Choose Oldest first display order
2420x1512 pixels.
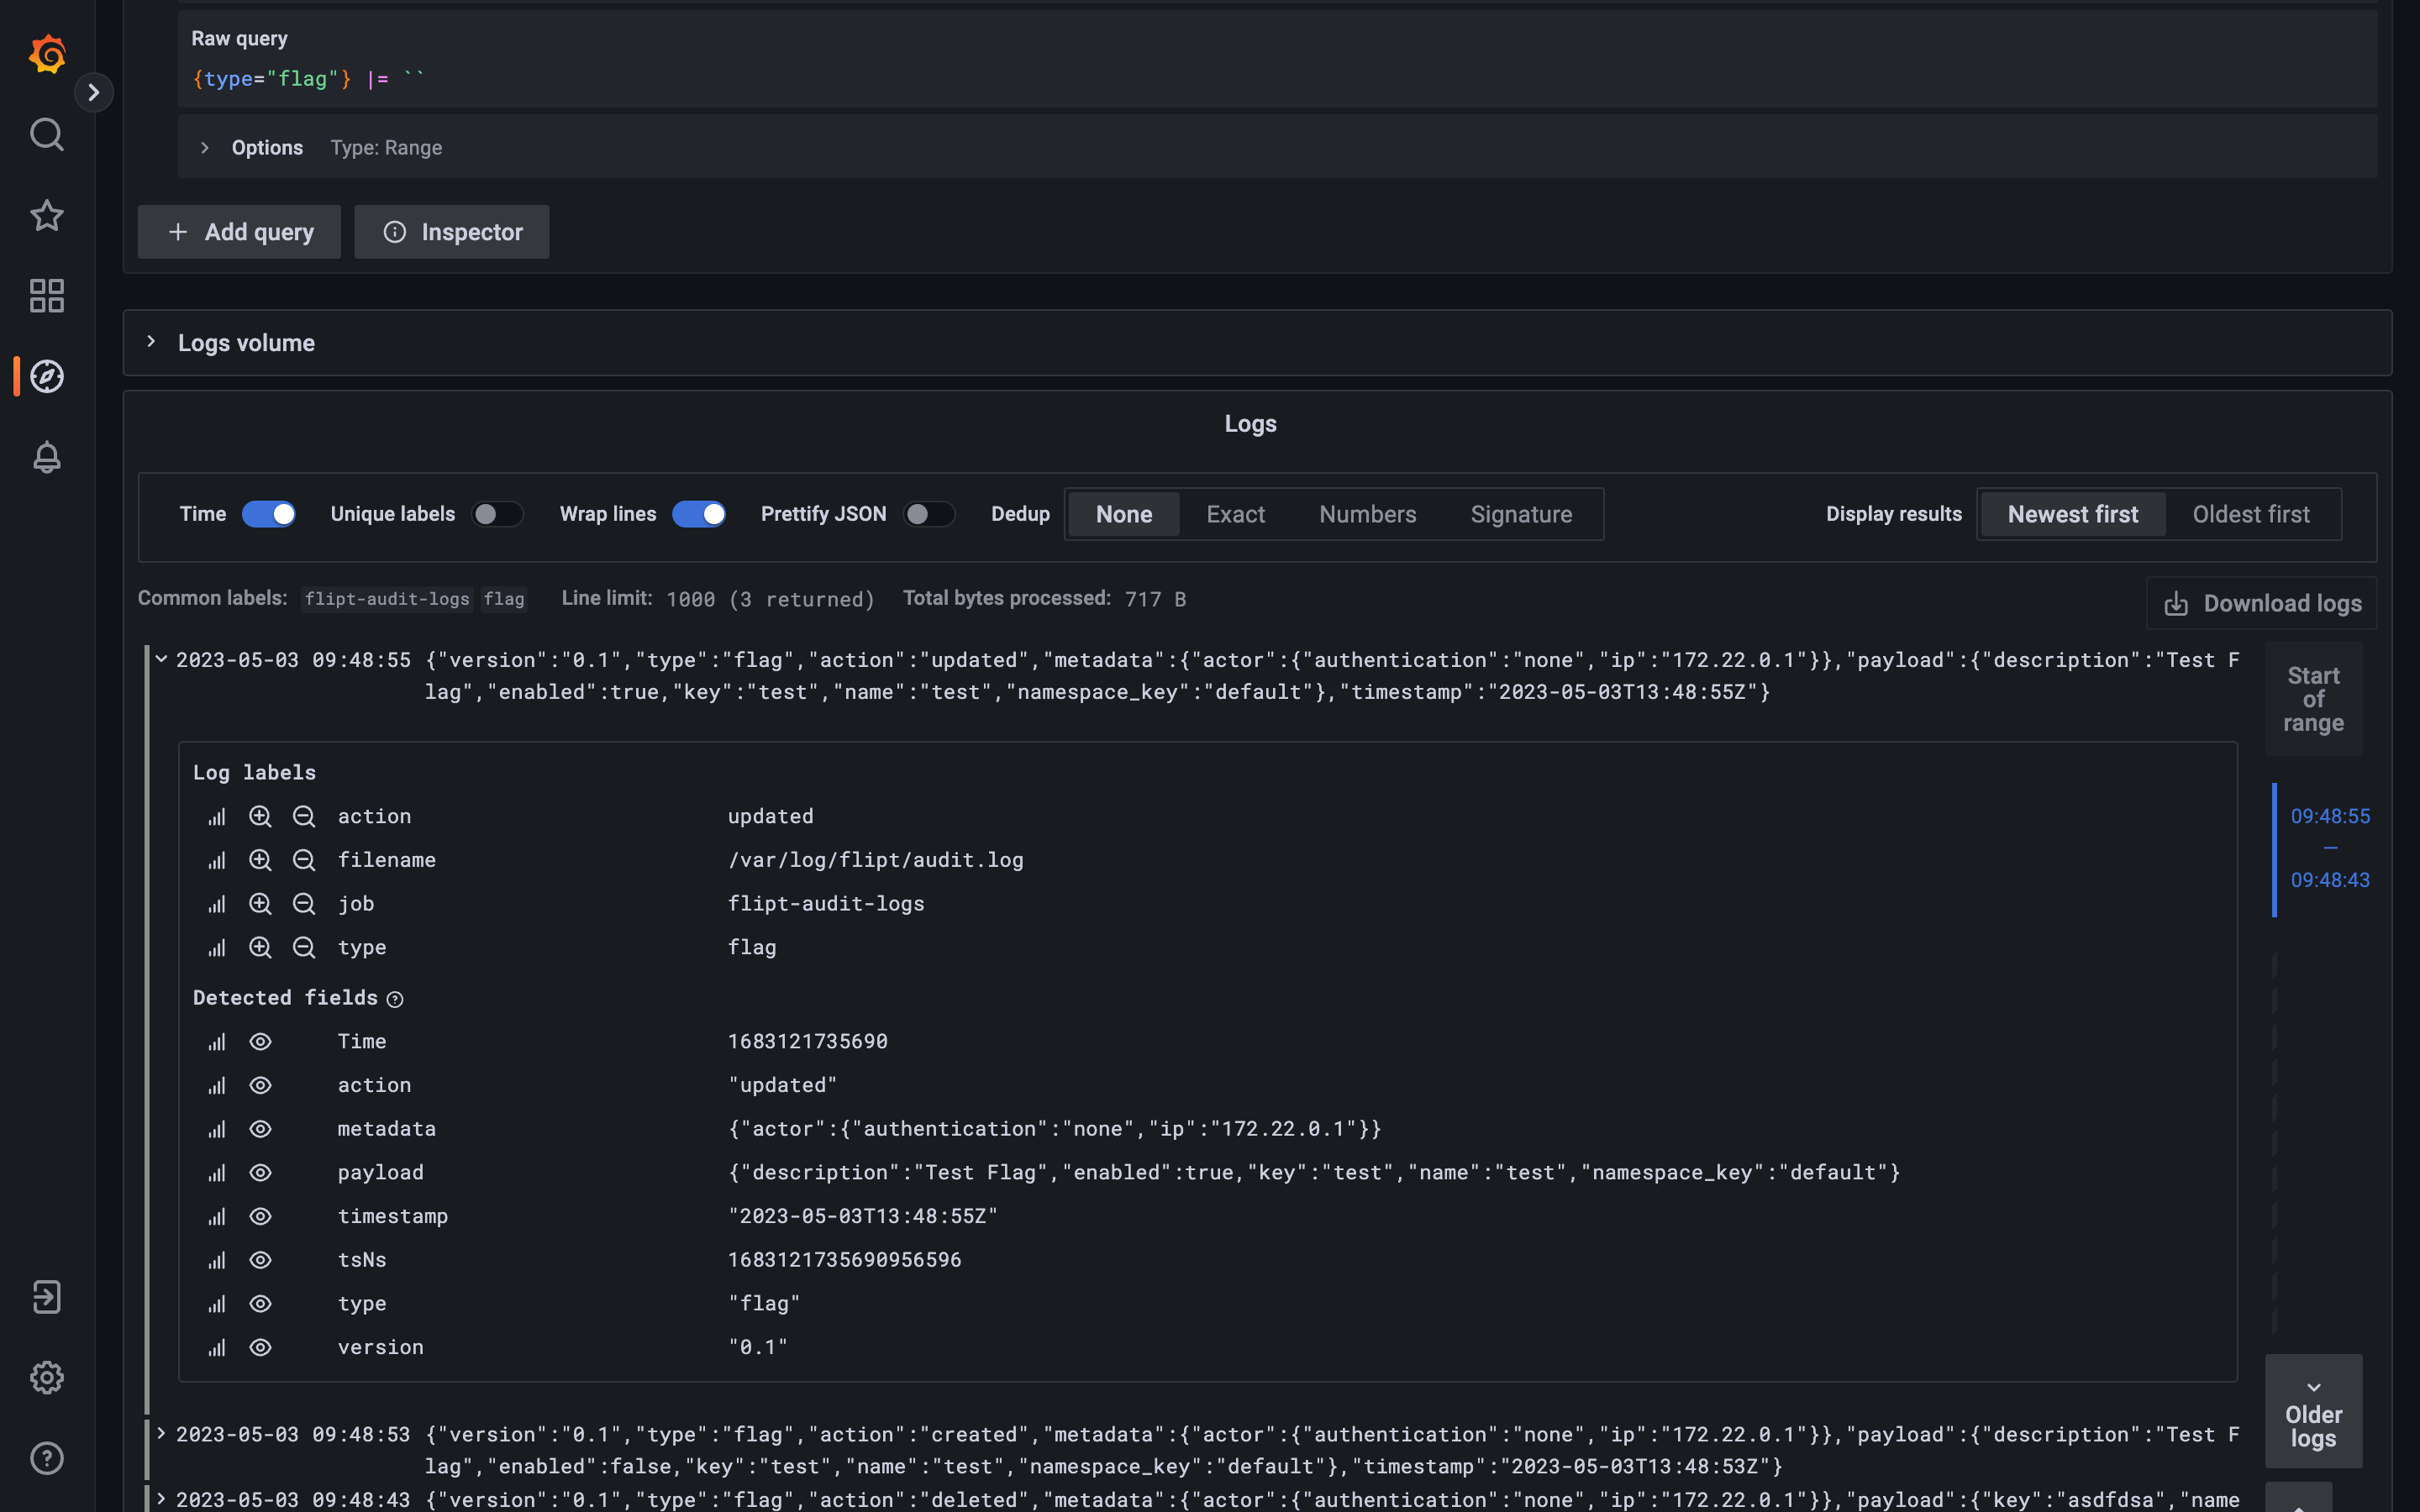point(2251,514)
